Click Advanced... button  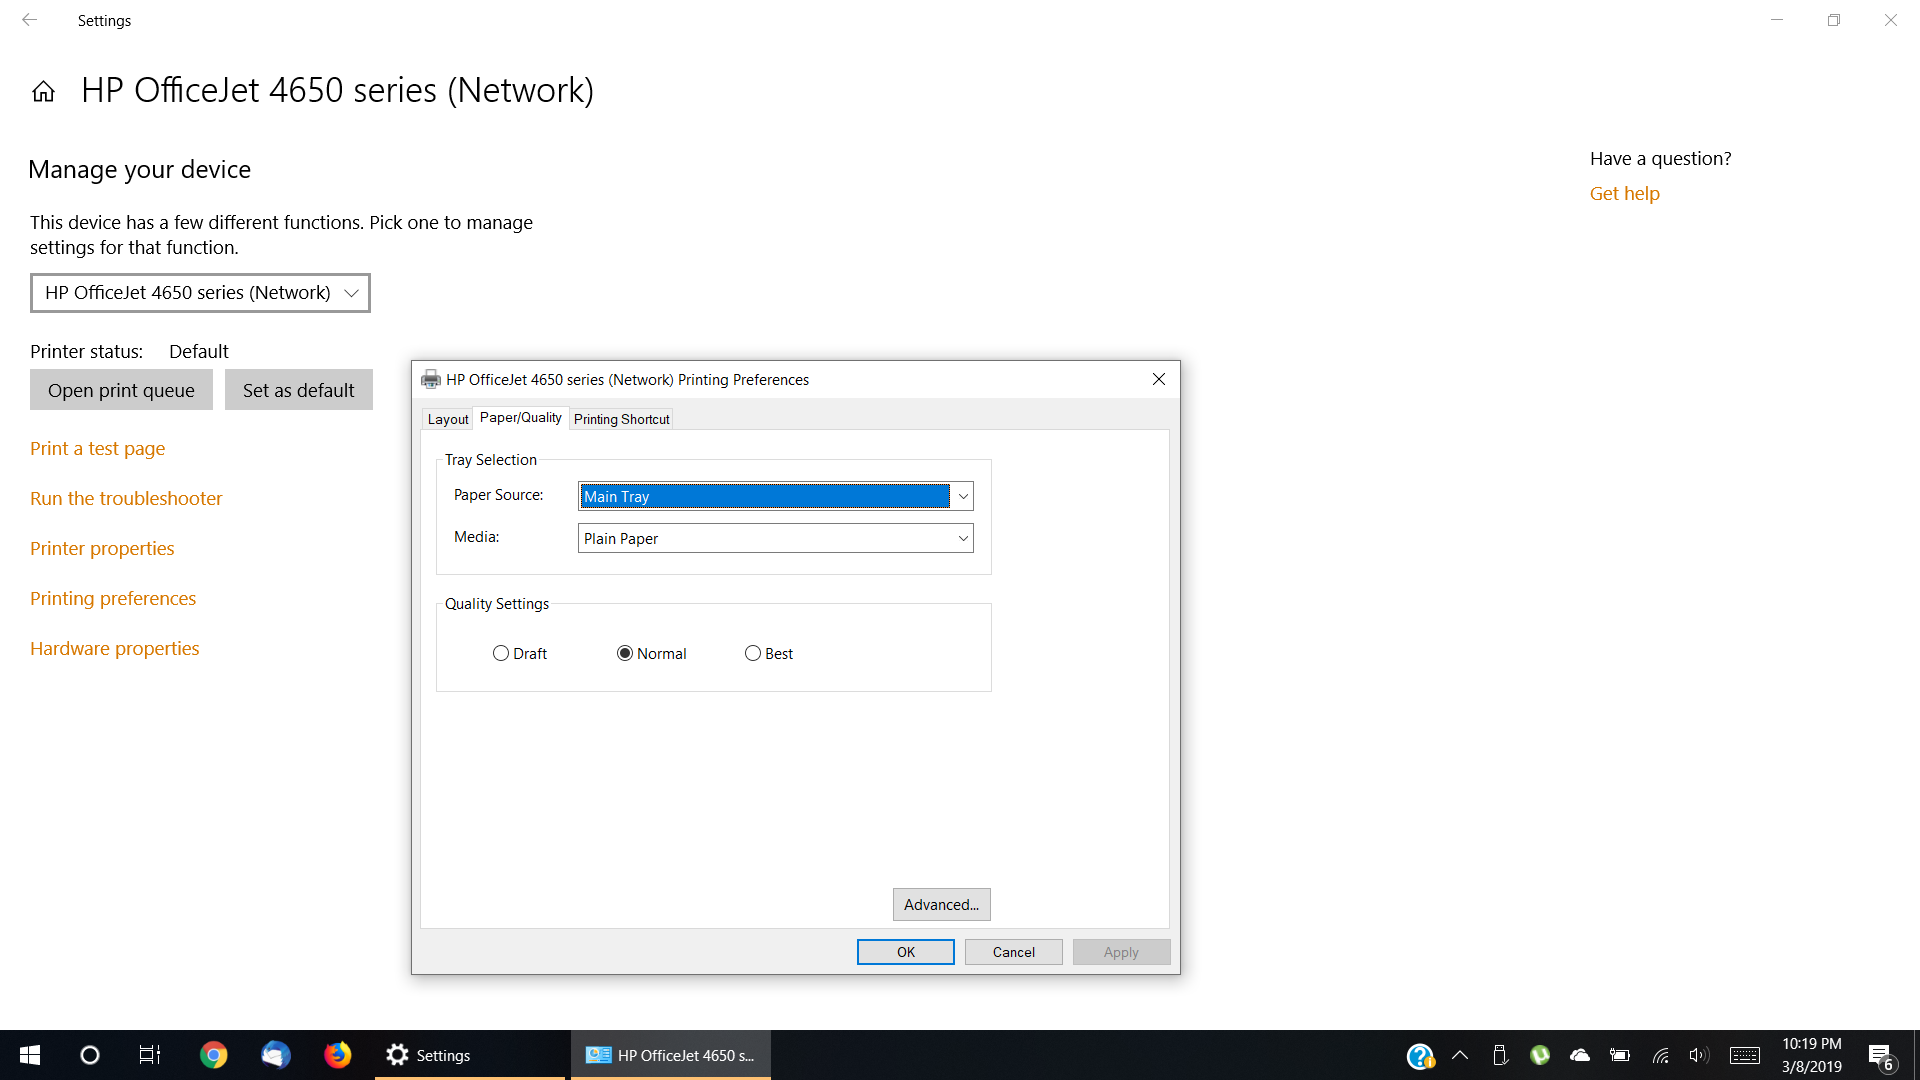pos(941,904)
